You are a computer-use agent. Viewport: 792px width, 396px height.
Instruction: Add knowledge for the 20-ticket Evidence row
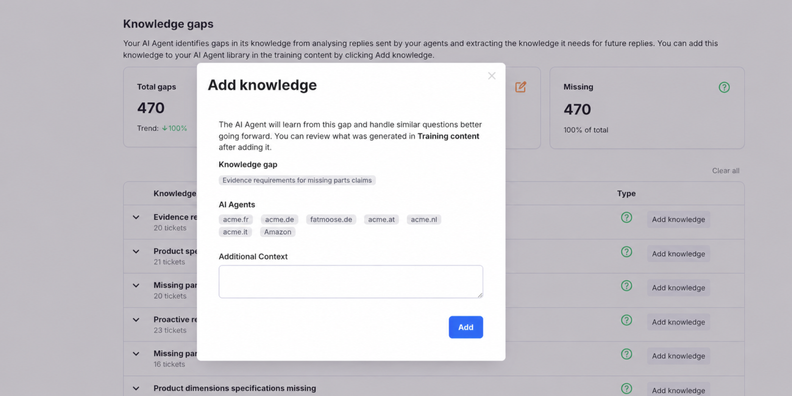click(x=678, y=220)
